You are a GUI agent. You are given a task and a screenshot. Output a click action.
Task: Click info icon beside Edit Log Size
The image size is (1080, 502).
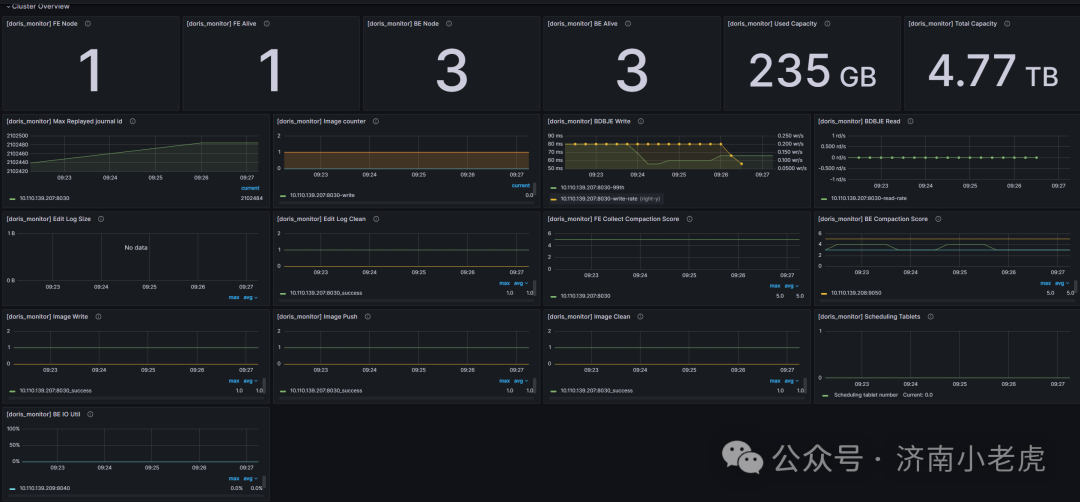click(x=101, y=219)
